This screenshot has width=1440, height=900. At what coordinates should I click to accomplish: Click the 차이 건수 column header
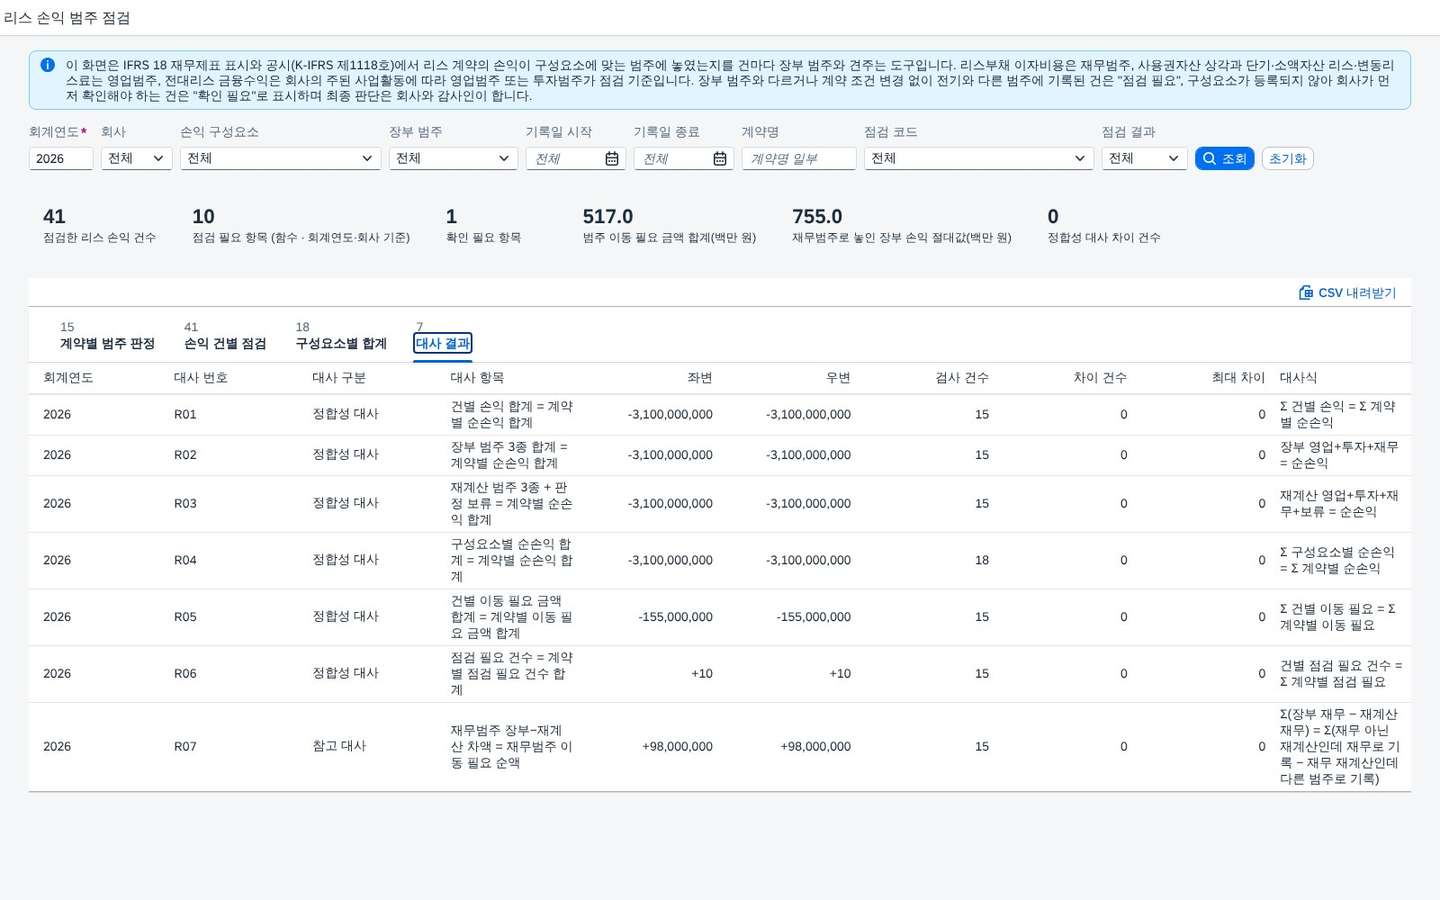pos(1100,378)
